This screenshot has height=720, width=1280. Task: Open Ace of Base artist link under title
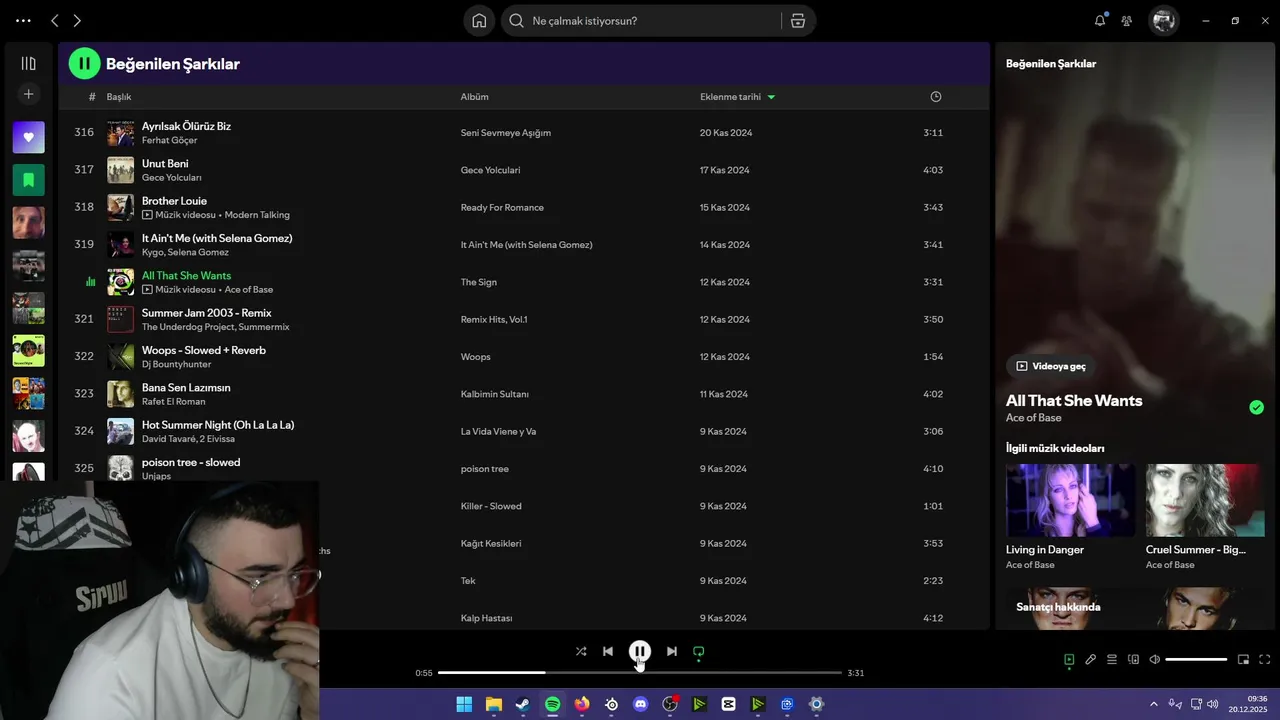coord(1033,418)
